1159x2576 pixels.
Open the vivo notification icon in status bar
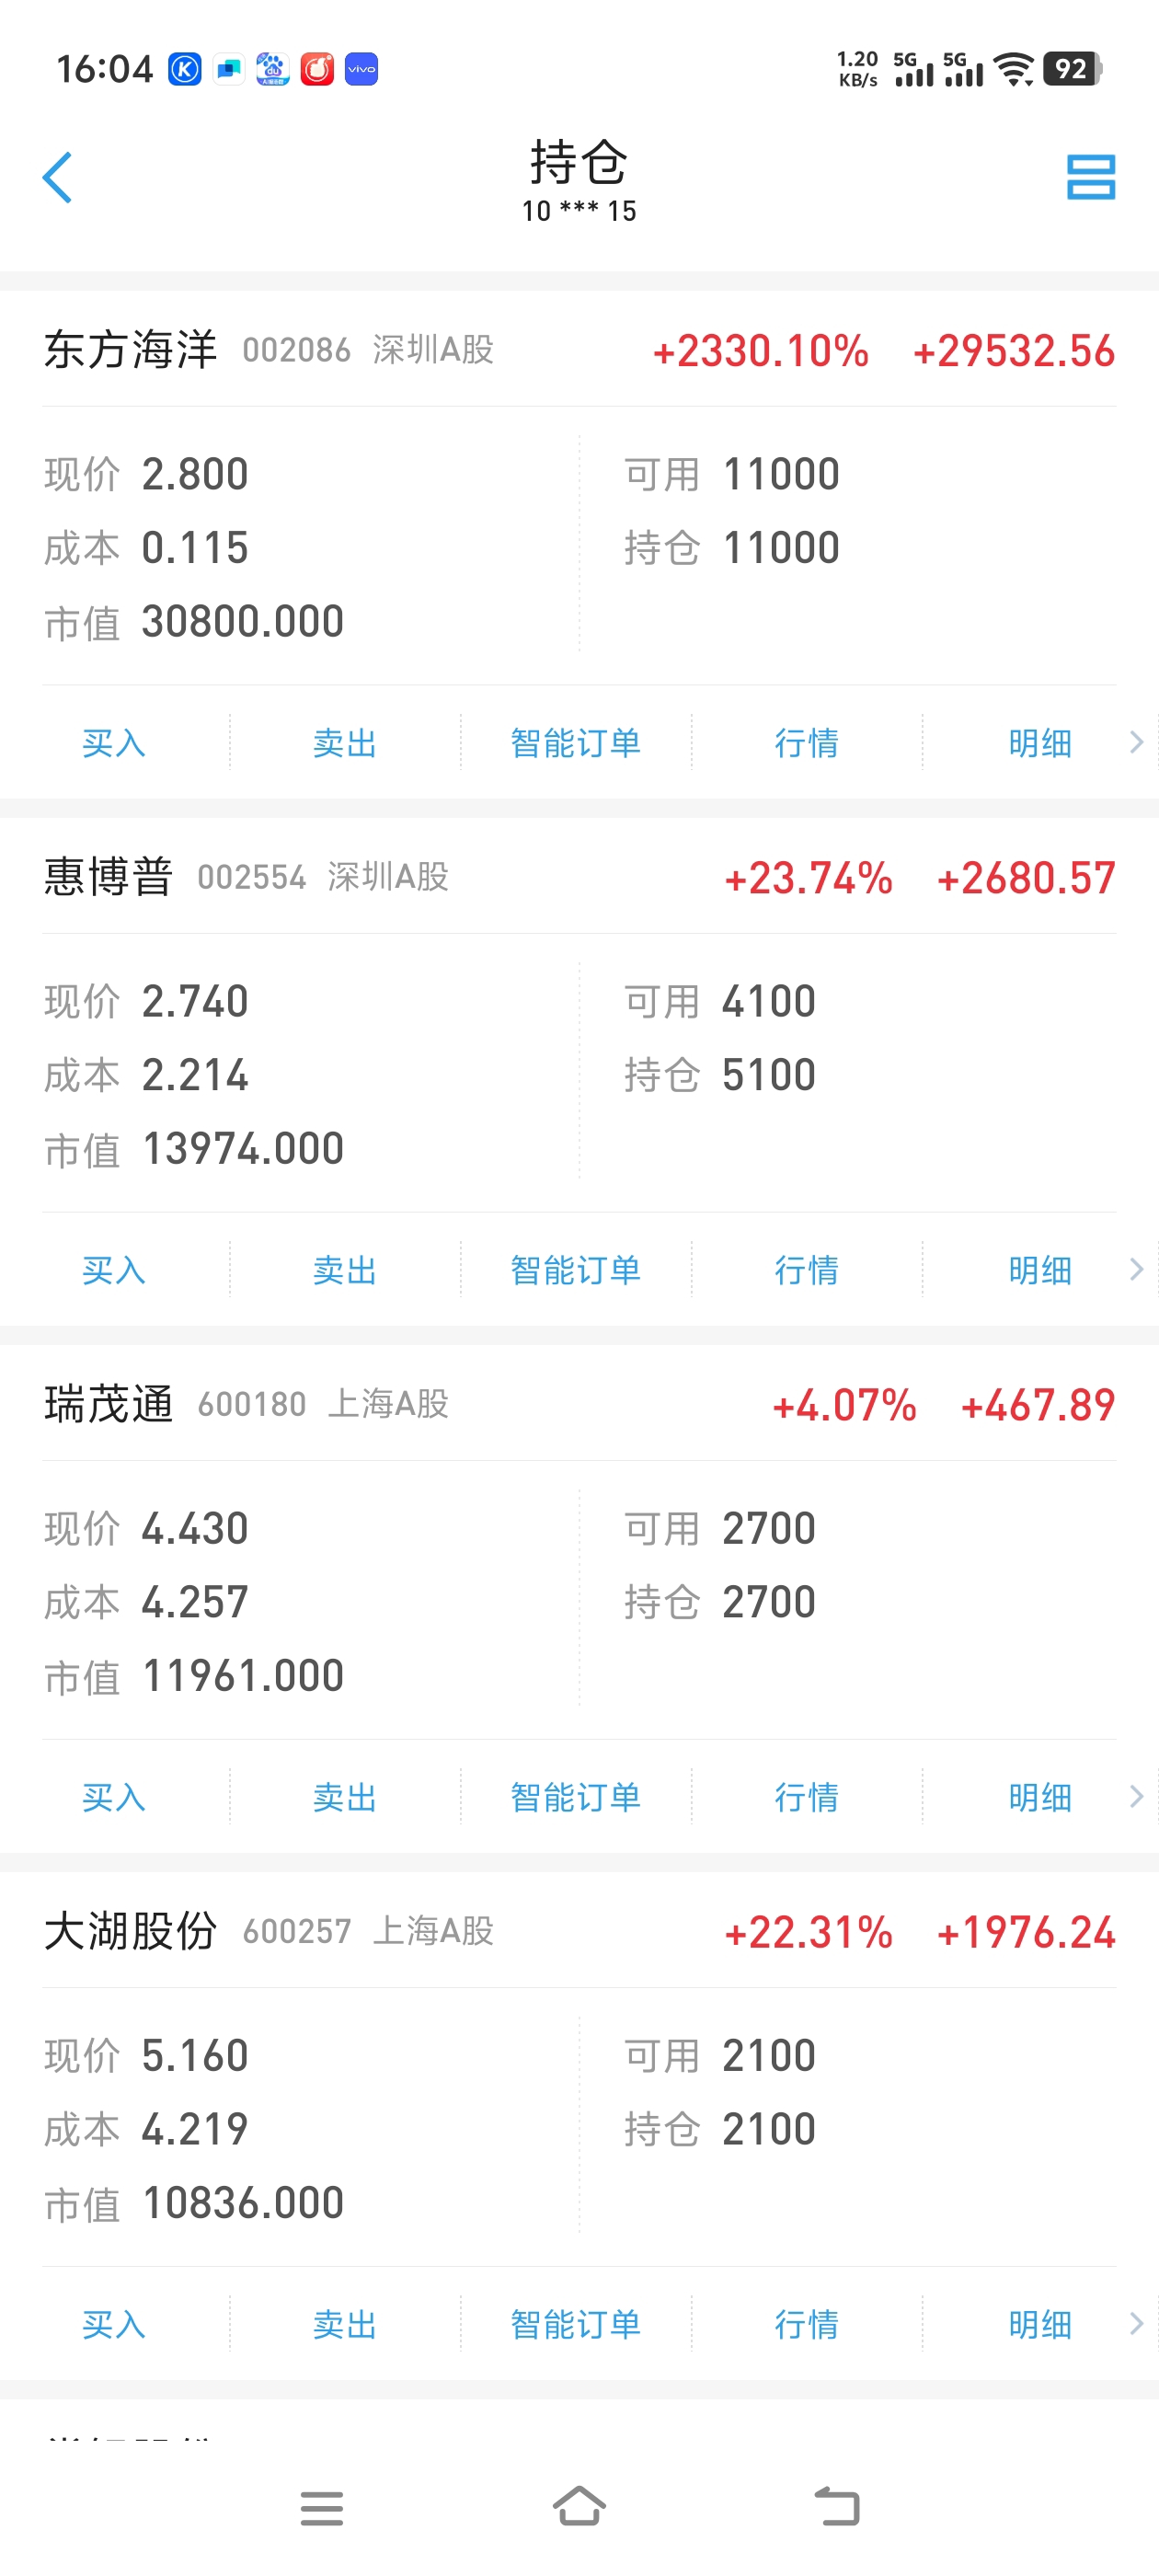coord(361,69)
